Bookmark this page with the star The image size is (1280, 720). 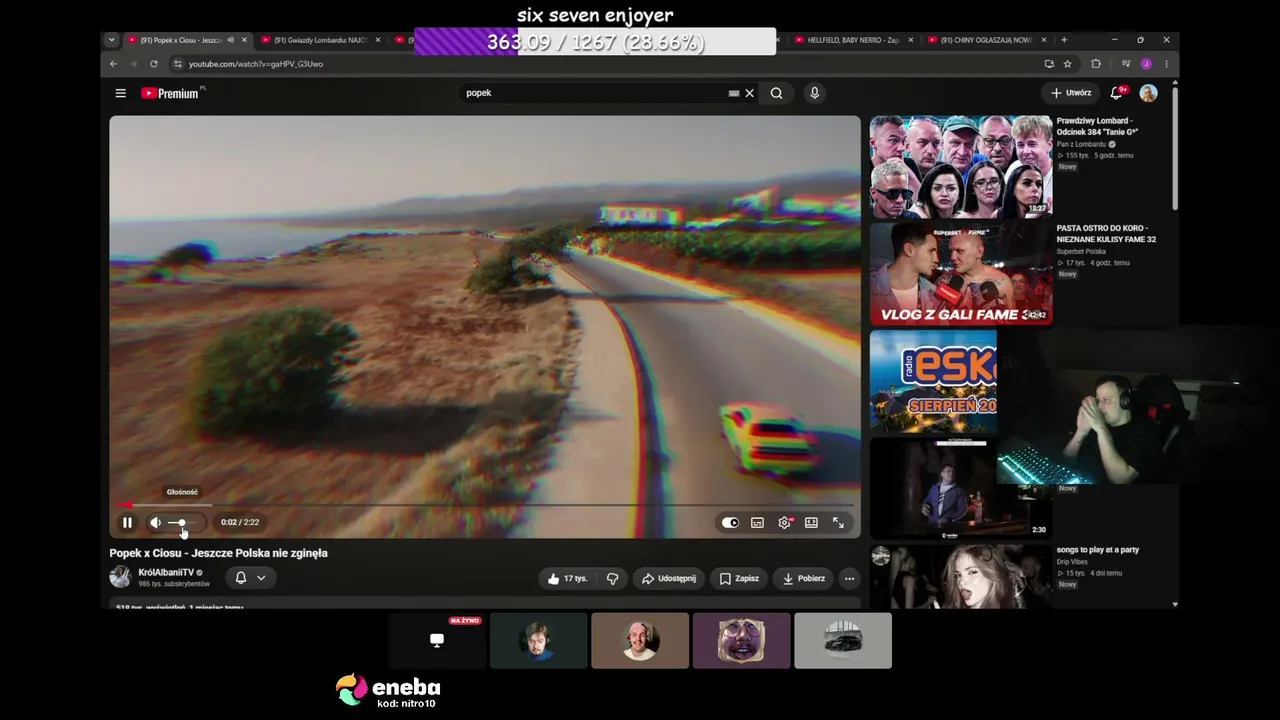coord(1068,64)
